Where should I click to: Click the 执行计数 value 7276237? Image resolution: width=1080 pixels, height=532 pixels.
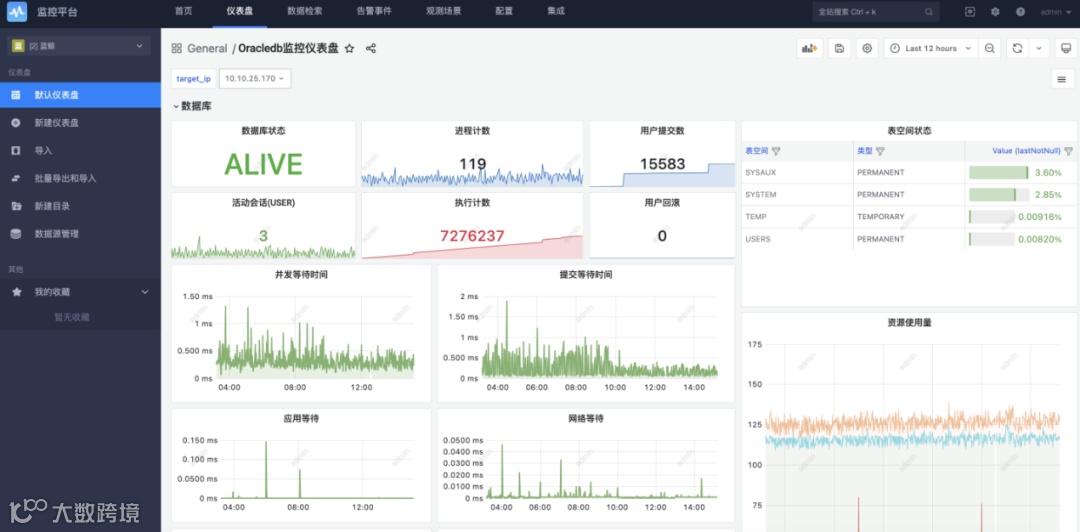pos(472,236)
